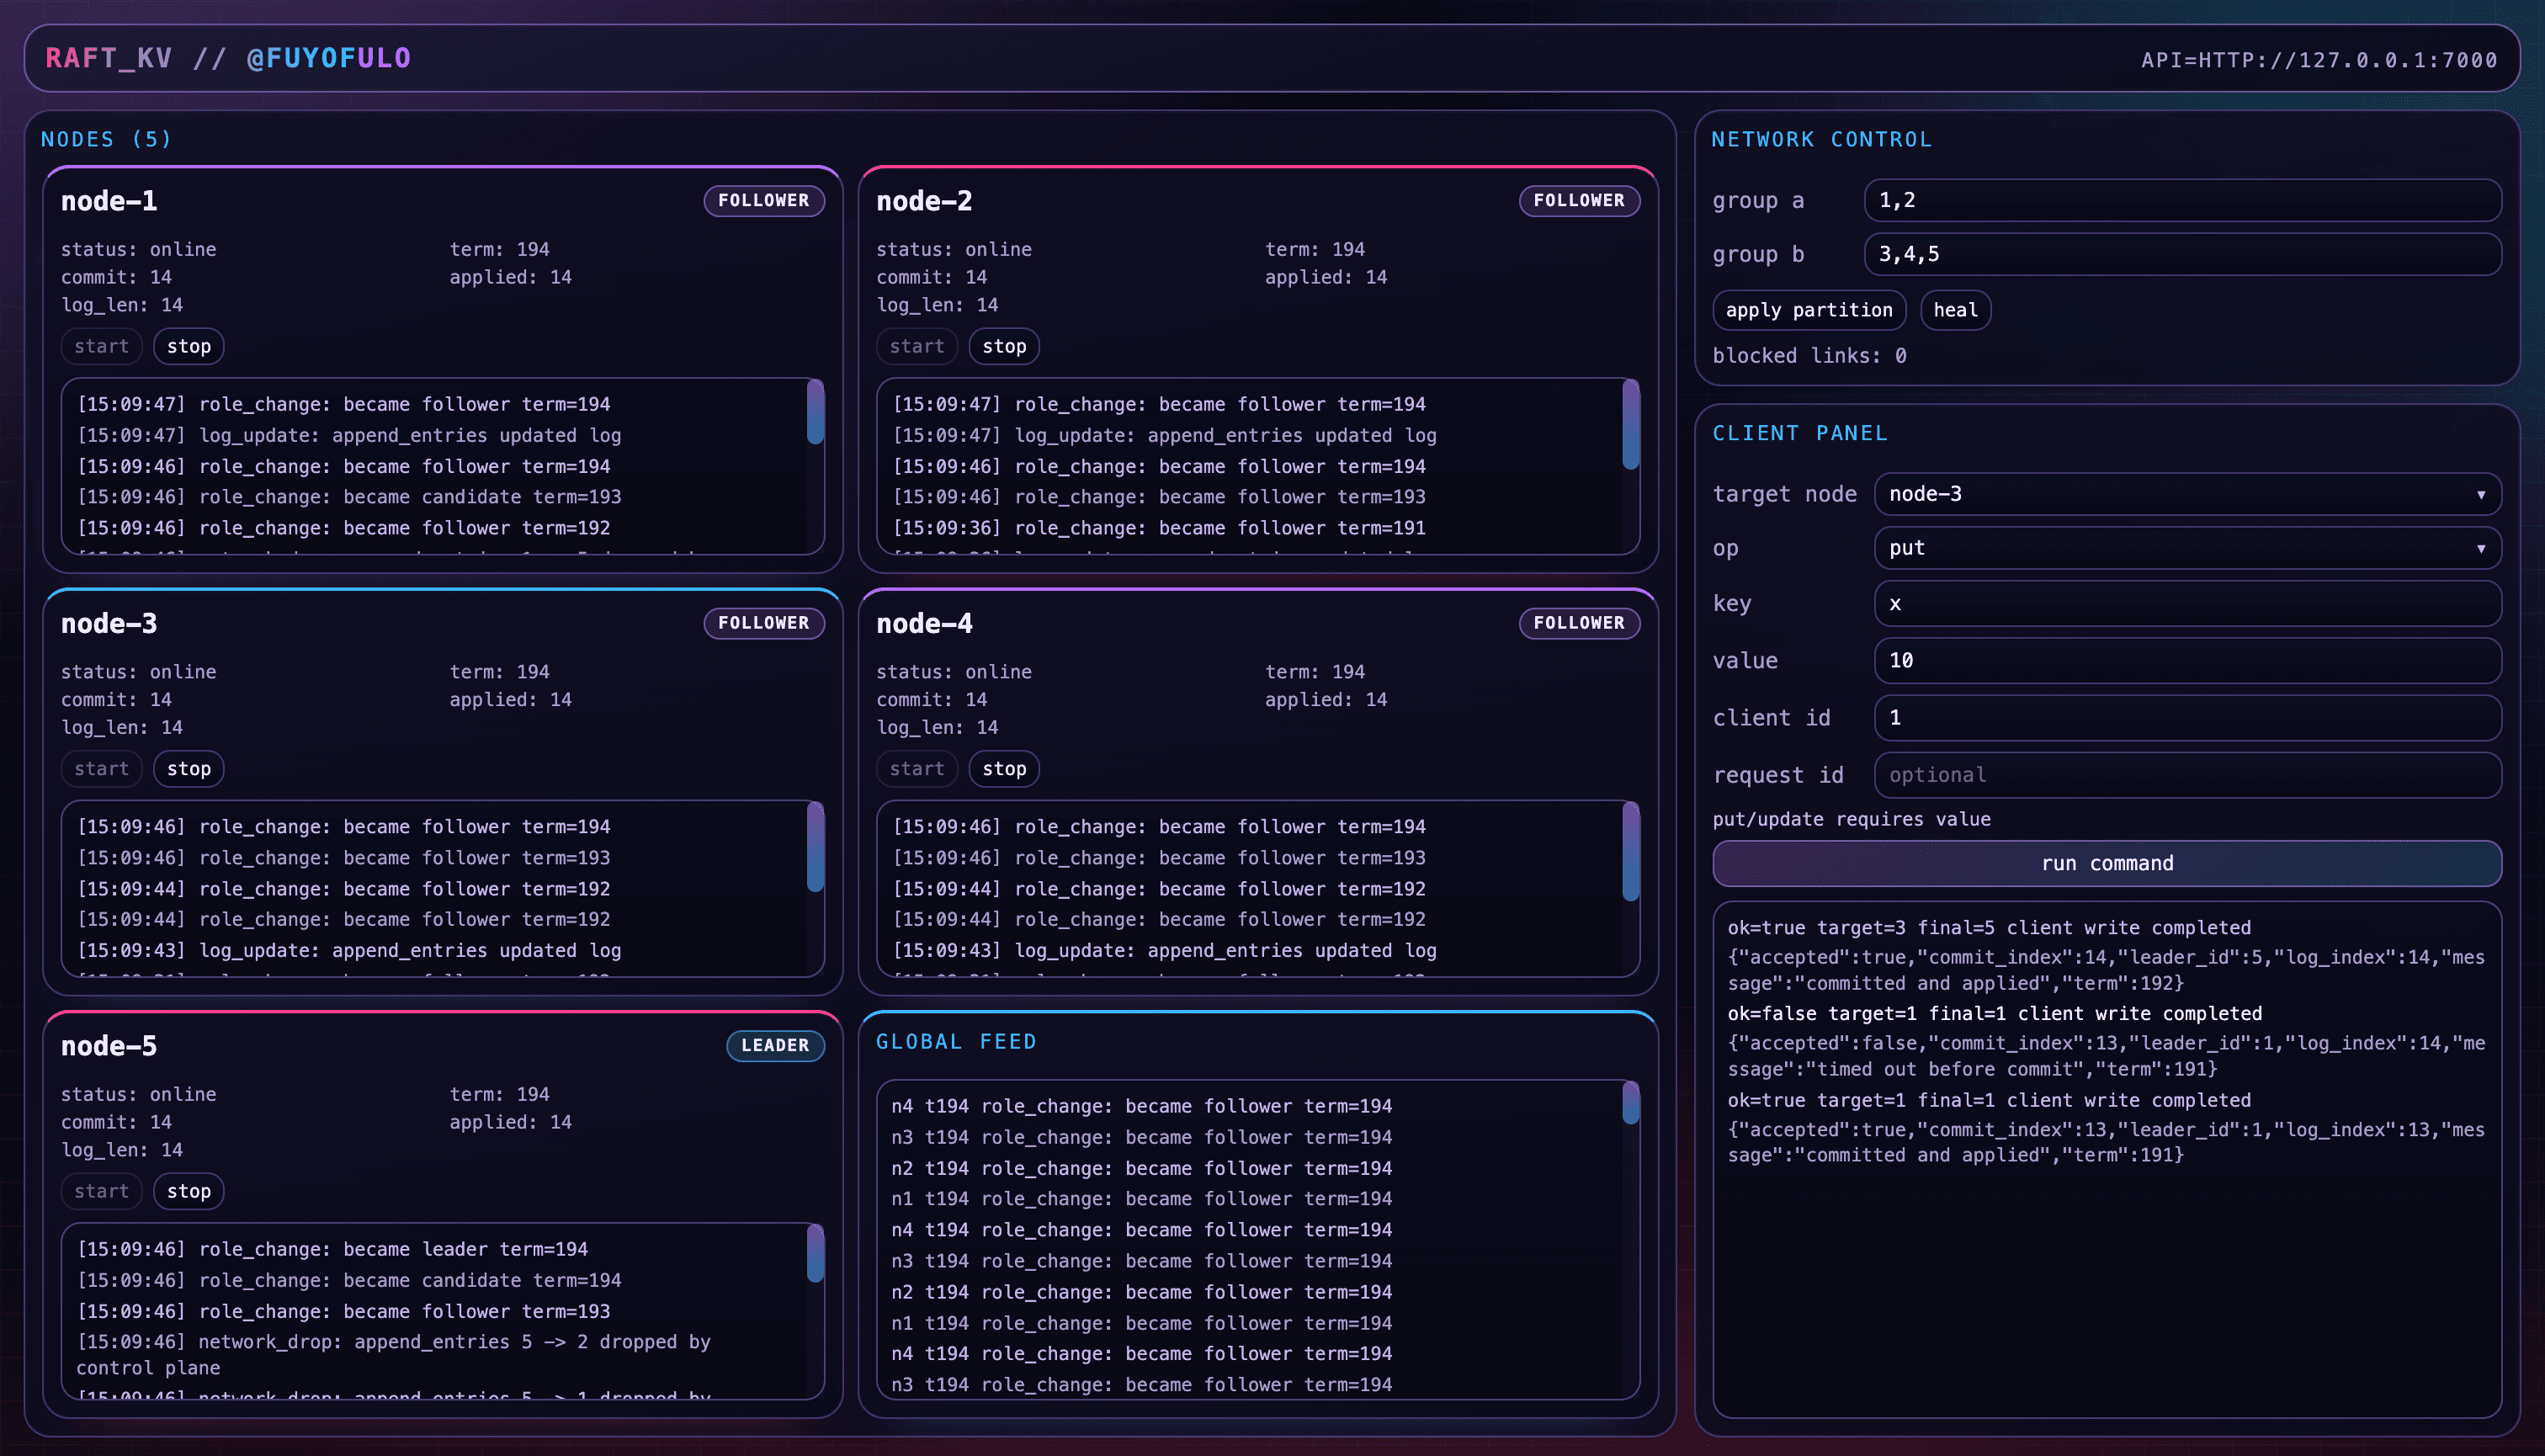Stop node-3 with its stop button
Viewport: 2545px width, 1456px height.
tap(188, 768)
